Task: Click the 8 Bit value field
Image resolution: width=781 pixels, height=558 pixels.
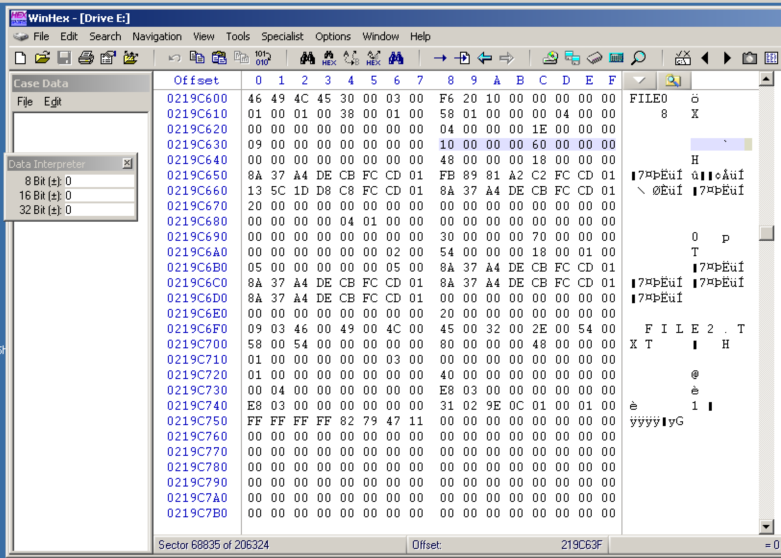Action: click(99, 181)
